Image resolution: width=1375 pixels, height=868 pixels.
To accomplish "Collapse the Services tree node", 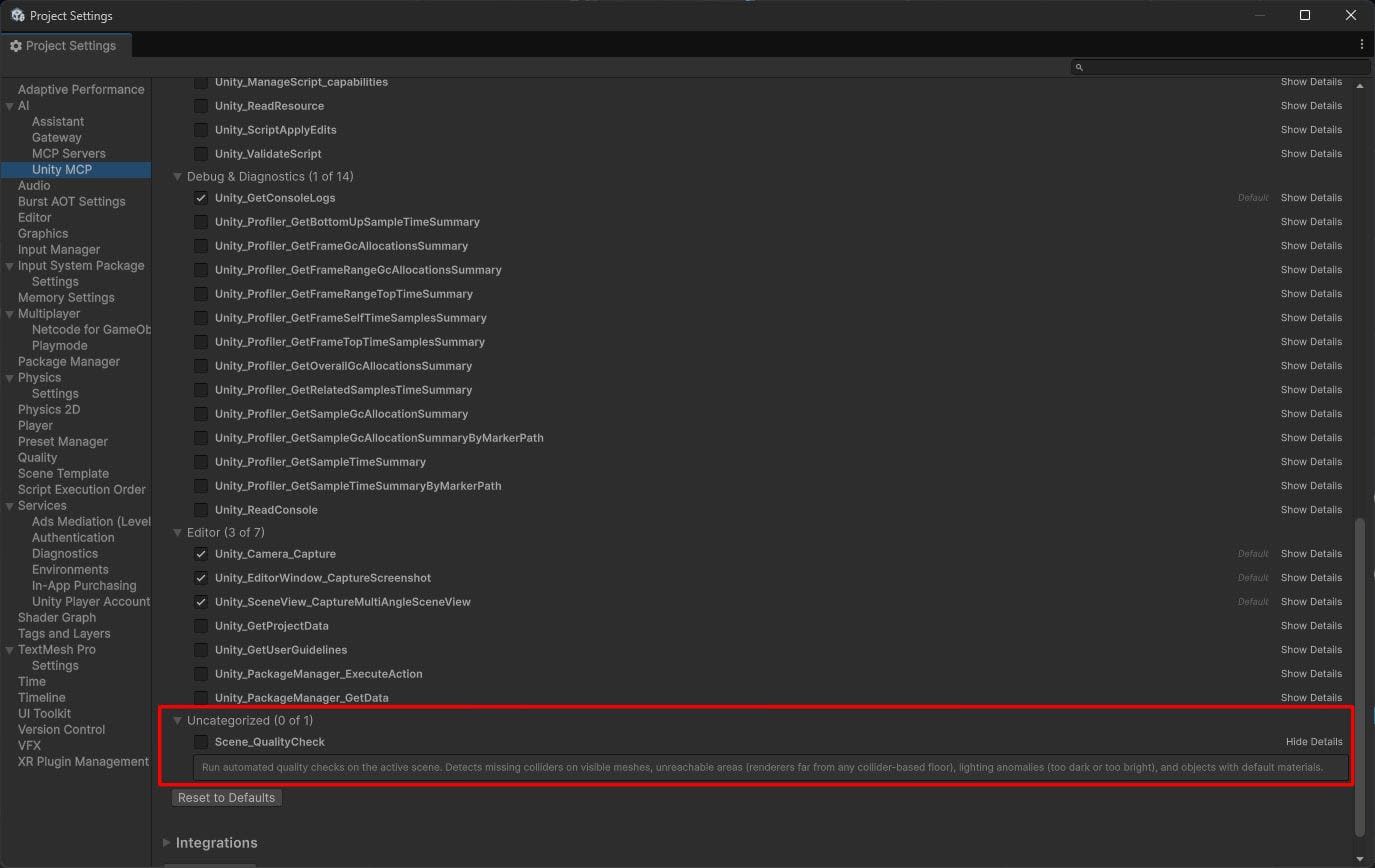I will (x=9, y=506).
